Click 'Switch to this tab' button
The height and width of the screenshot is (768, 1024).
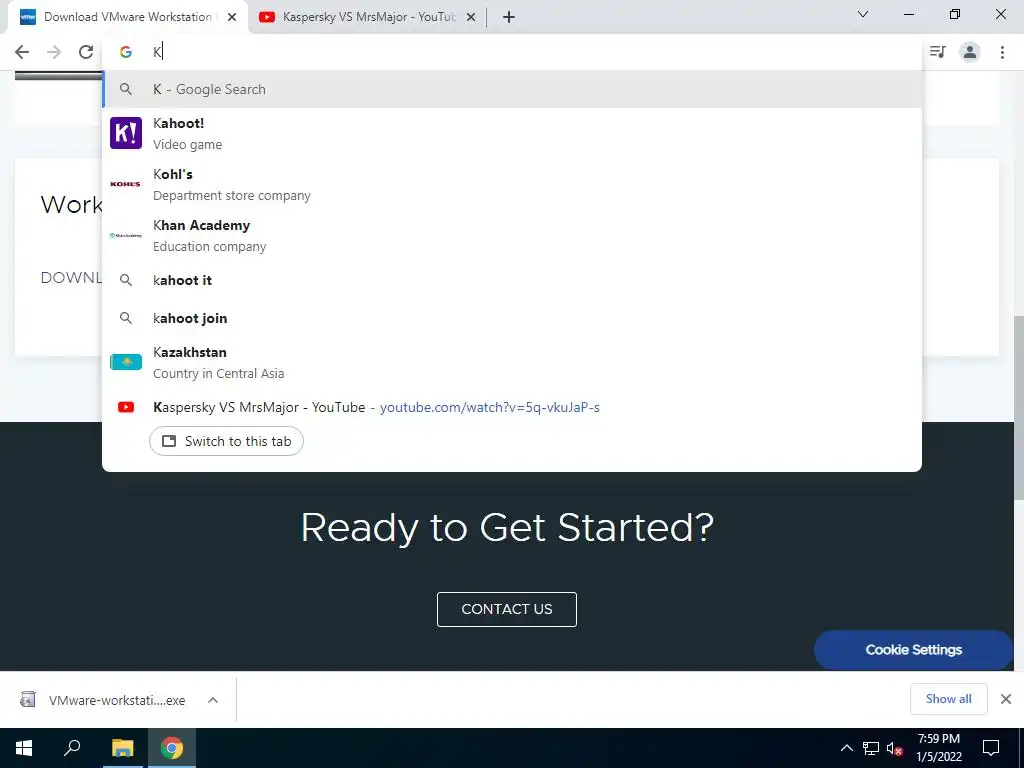[x=226, y=441]
